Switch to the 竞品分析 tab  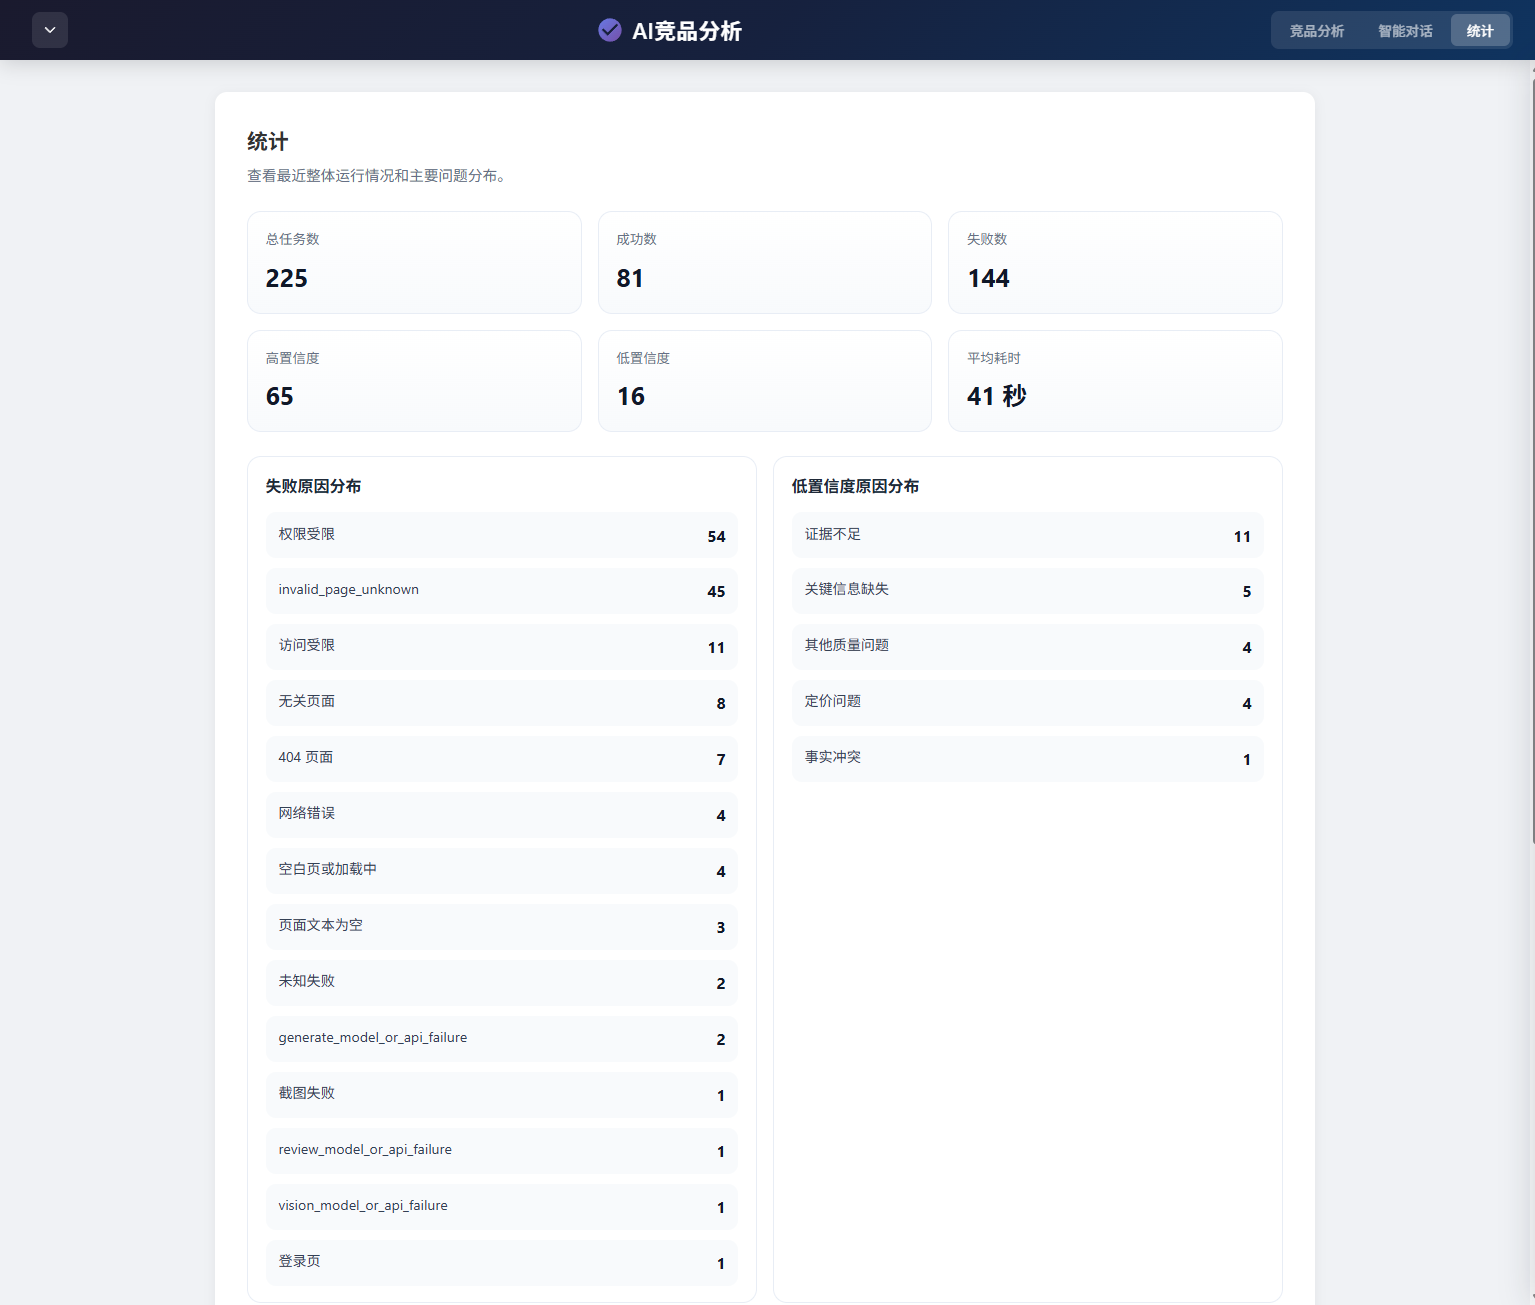pos(1316,31)
